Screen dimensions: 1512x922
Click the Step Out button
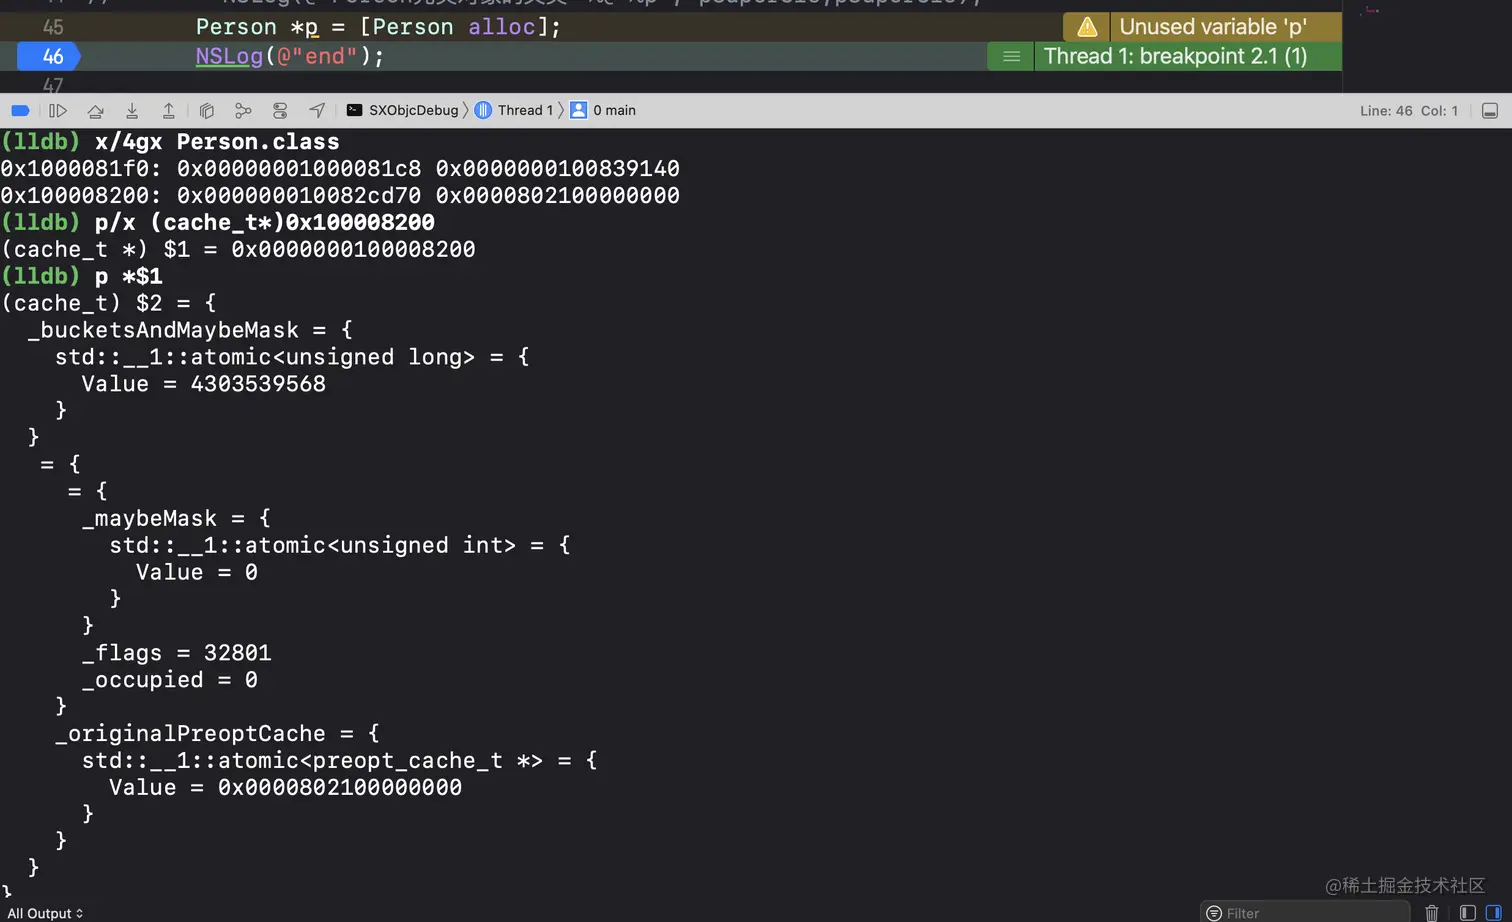pos(169,111)
